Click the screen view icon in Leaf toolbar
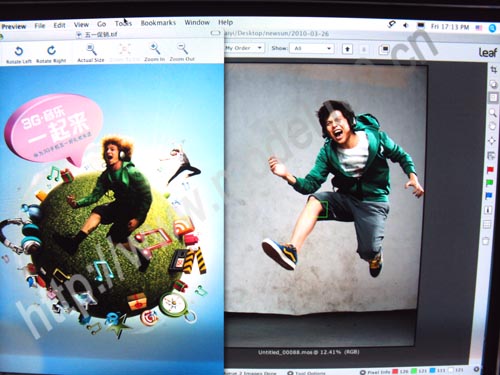This screenshot has width=500, height=375. point(385,49)
